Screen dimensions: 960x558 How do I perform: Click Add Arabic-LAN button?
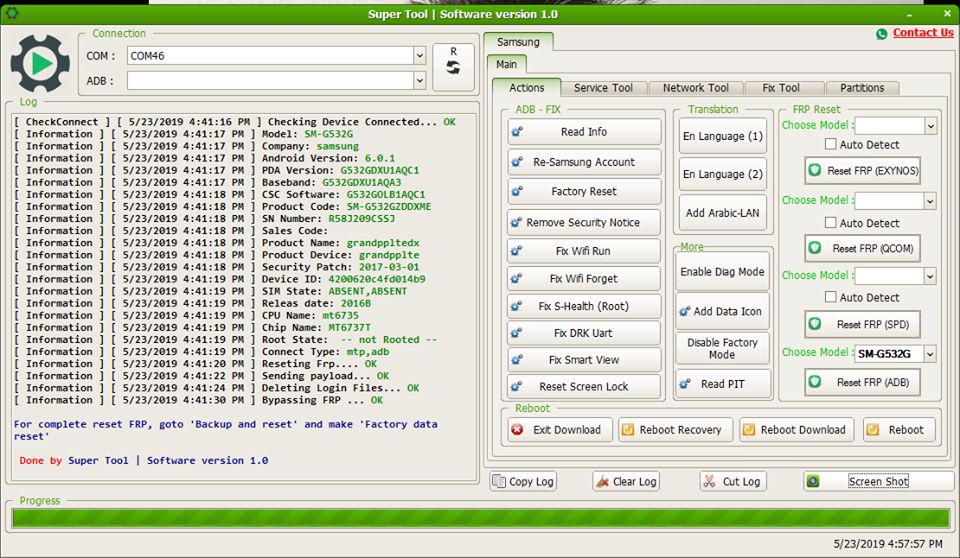click(x=722, y=213)
